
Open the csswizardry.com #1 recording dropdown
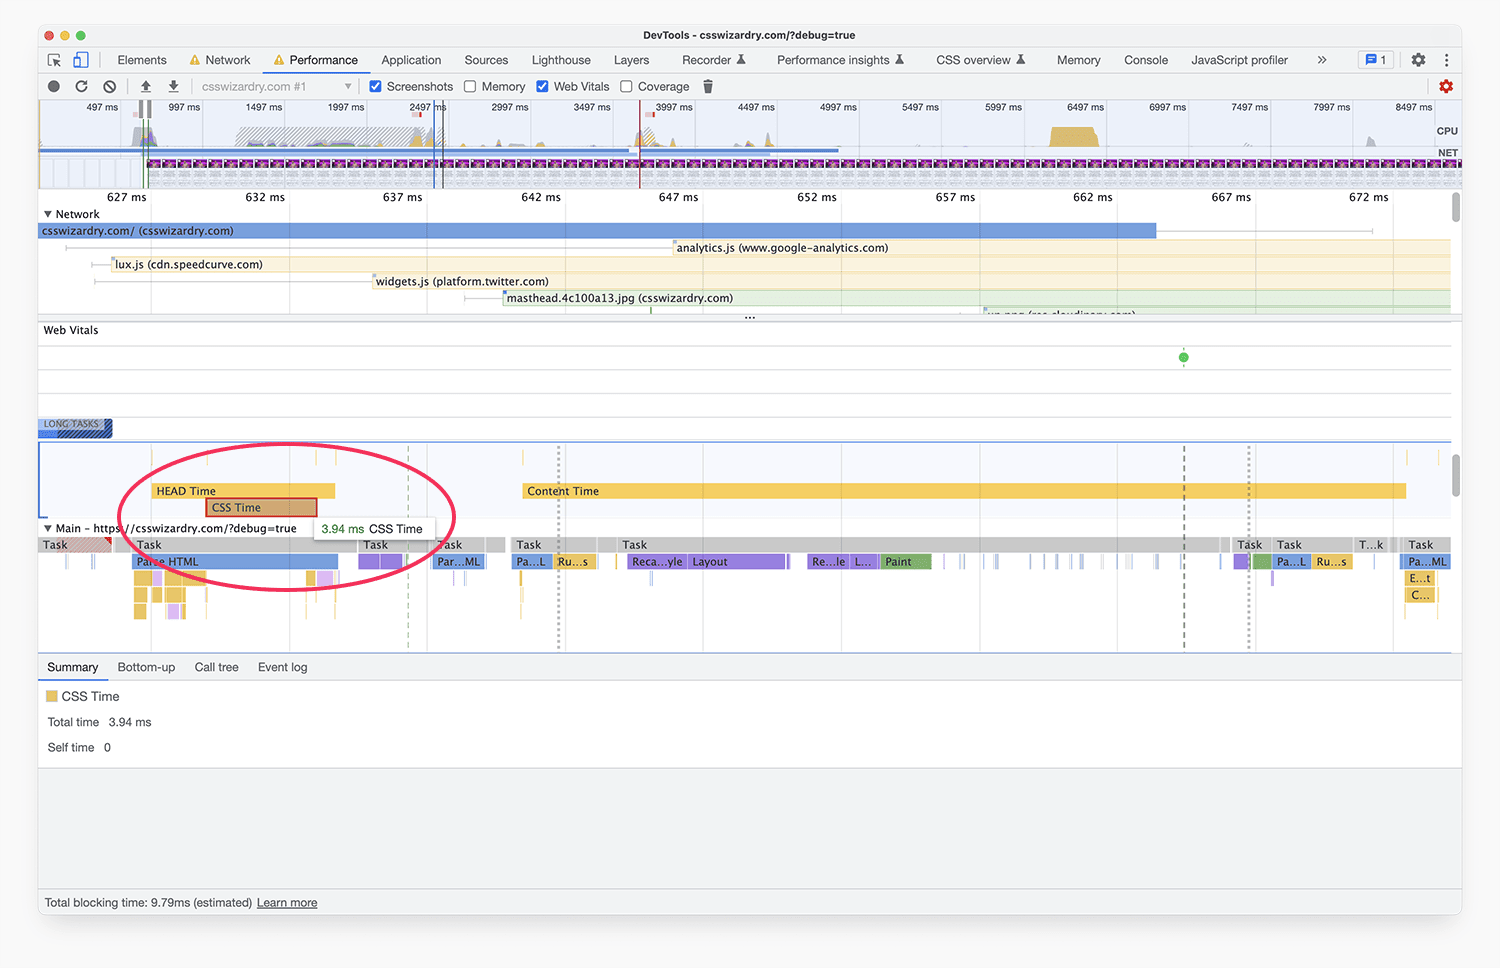pyautogui.click(x=277, y=87)
